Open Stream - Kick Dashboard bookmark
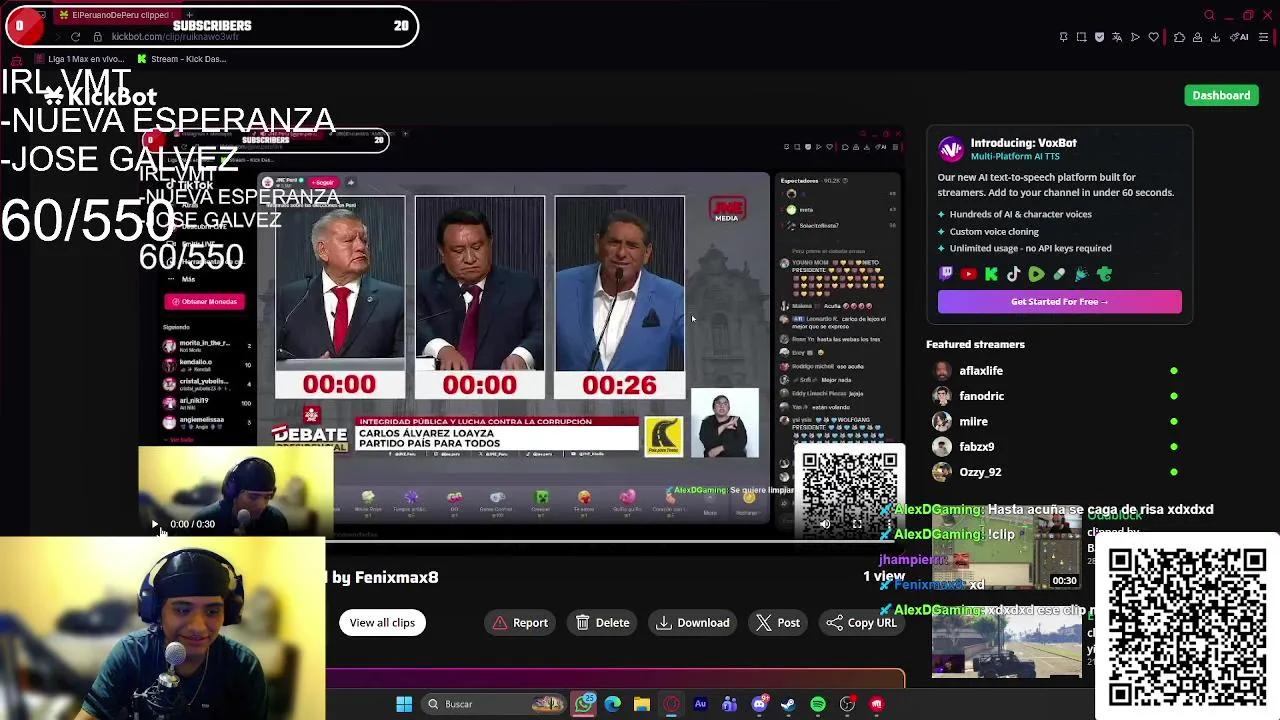Screen dimensions: 1280x720 click(x=181, y=59)
